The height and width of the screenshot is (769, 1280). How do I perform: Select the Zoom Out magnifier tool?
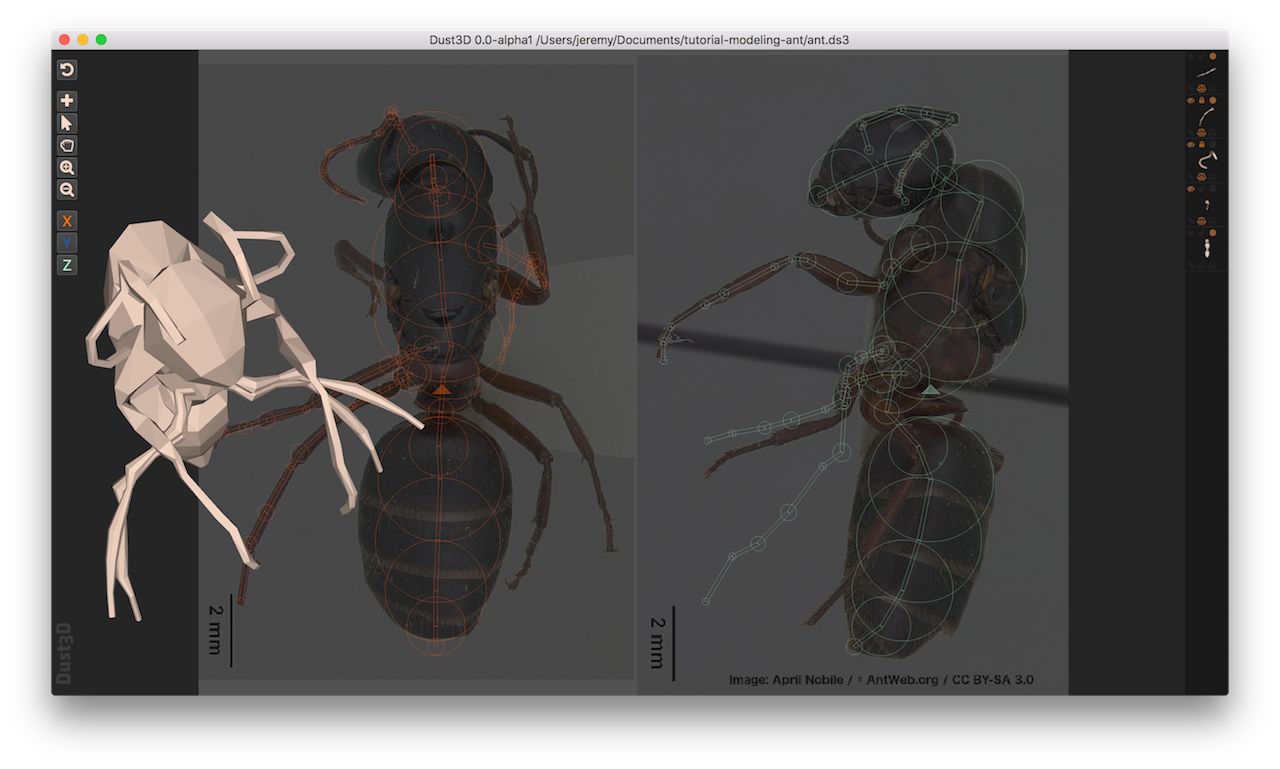tap(66, 189)
